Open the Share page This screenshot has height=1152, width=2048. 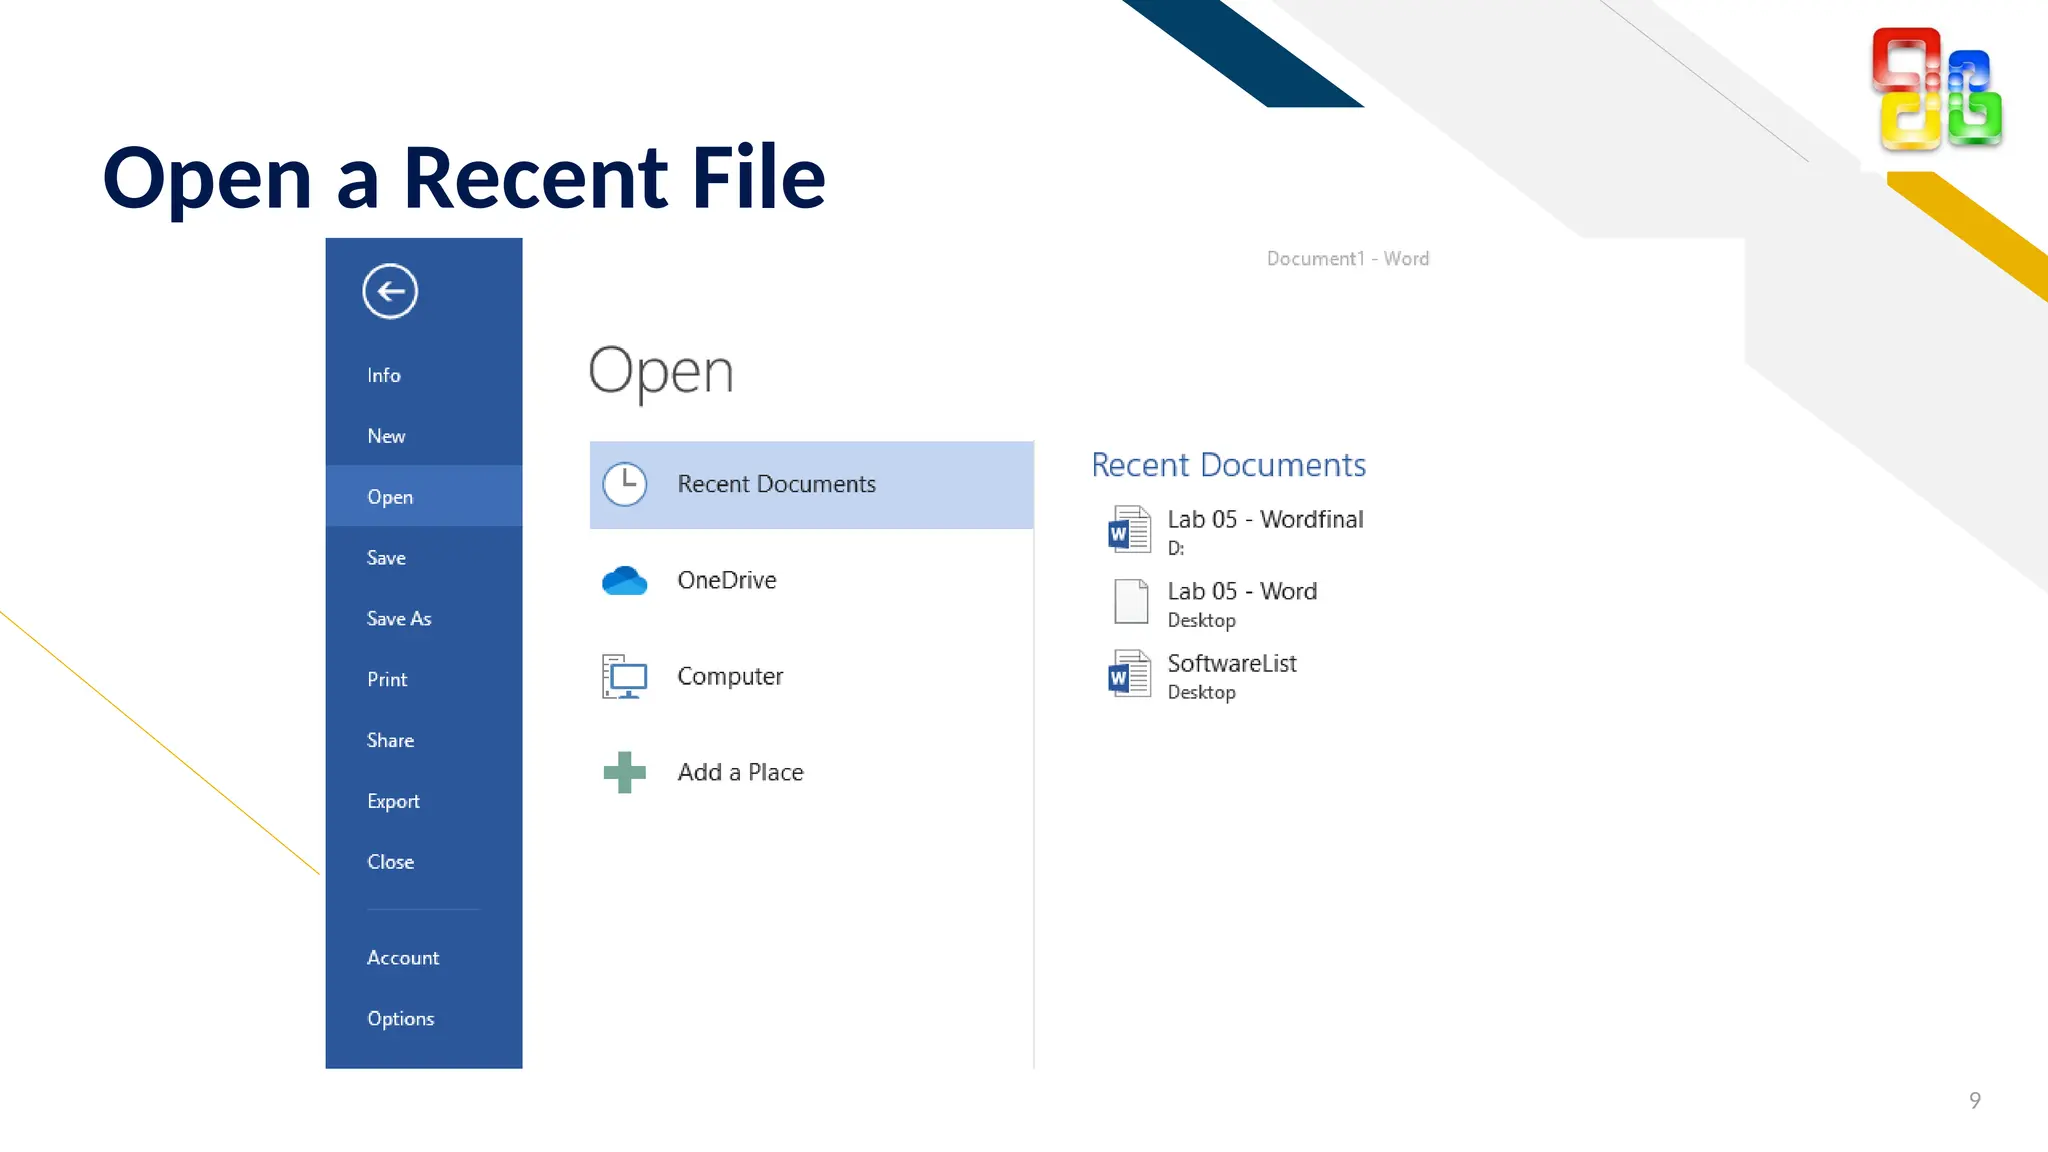pos(390,740)
